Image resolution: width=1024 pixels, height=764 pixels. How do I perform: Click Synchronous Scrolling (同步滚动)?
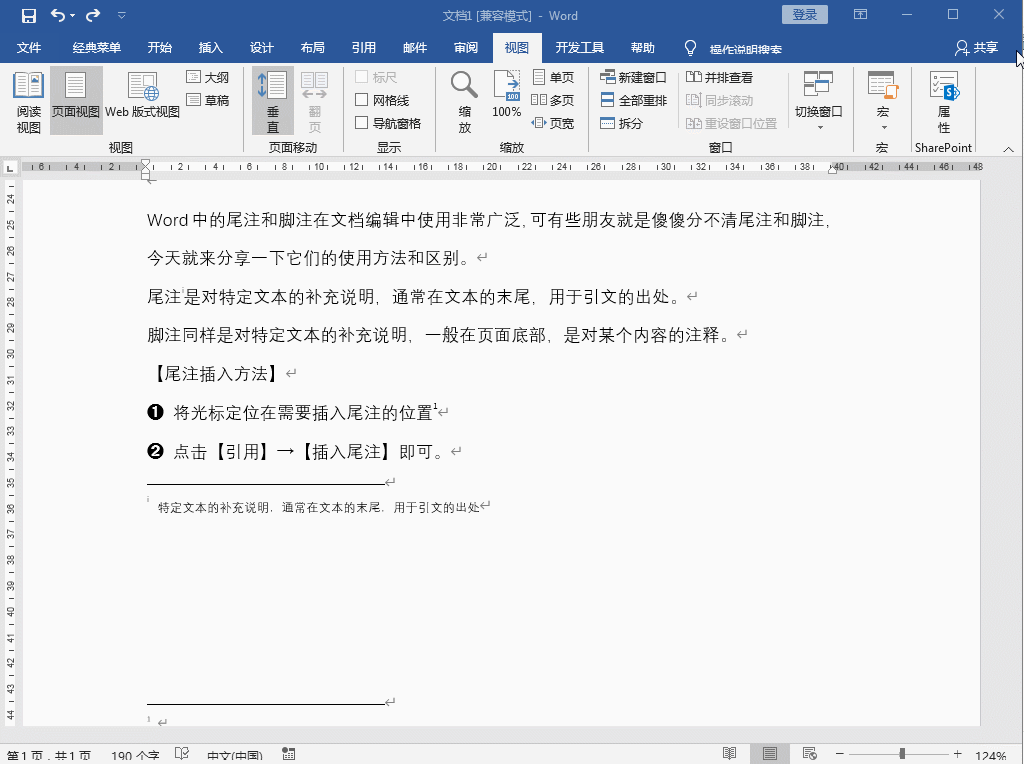click(720, 100)
